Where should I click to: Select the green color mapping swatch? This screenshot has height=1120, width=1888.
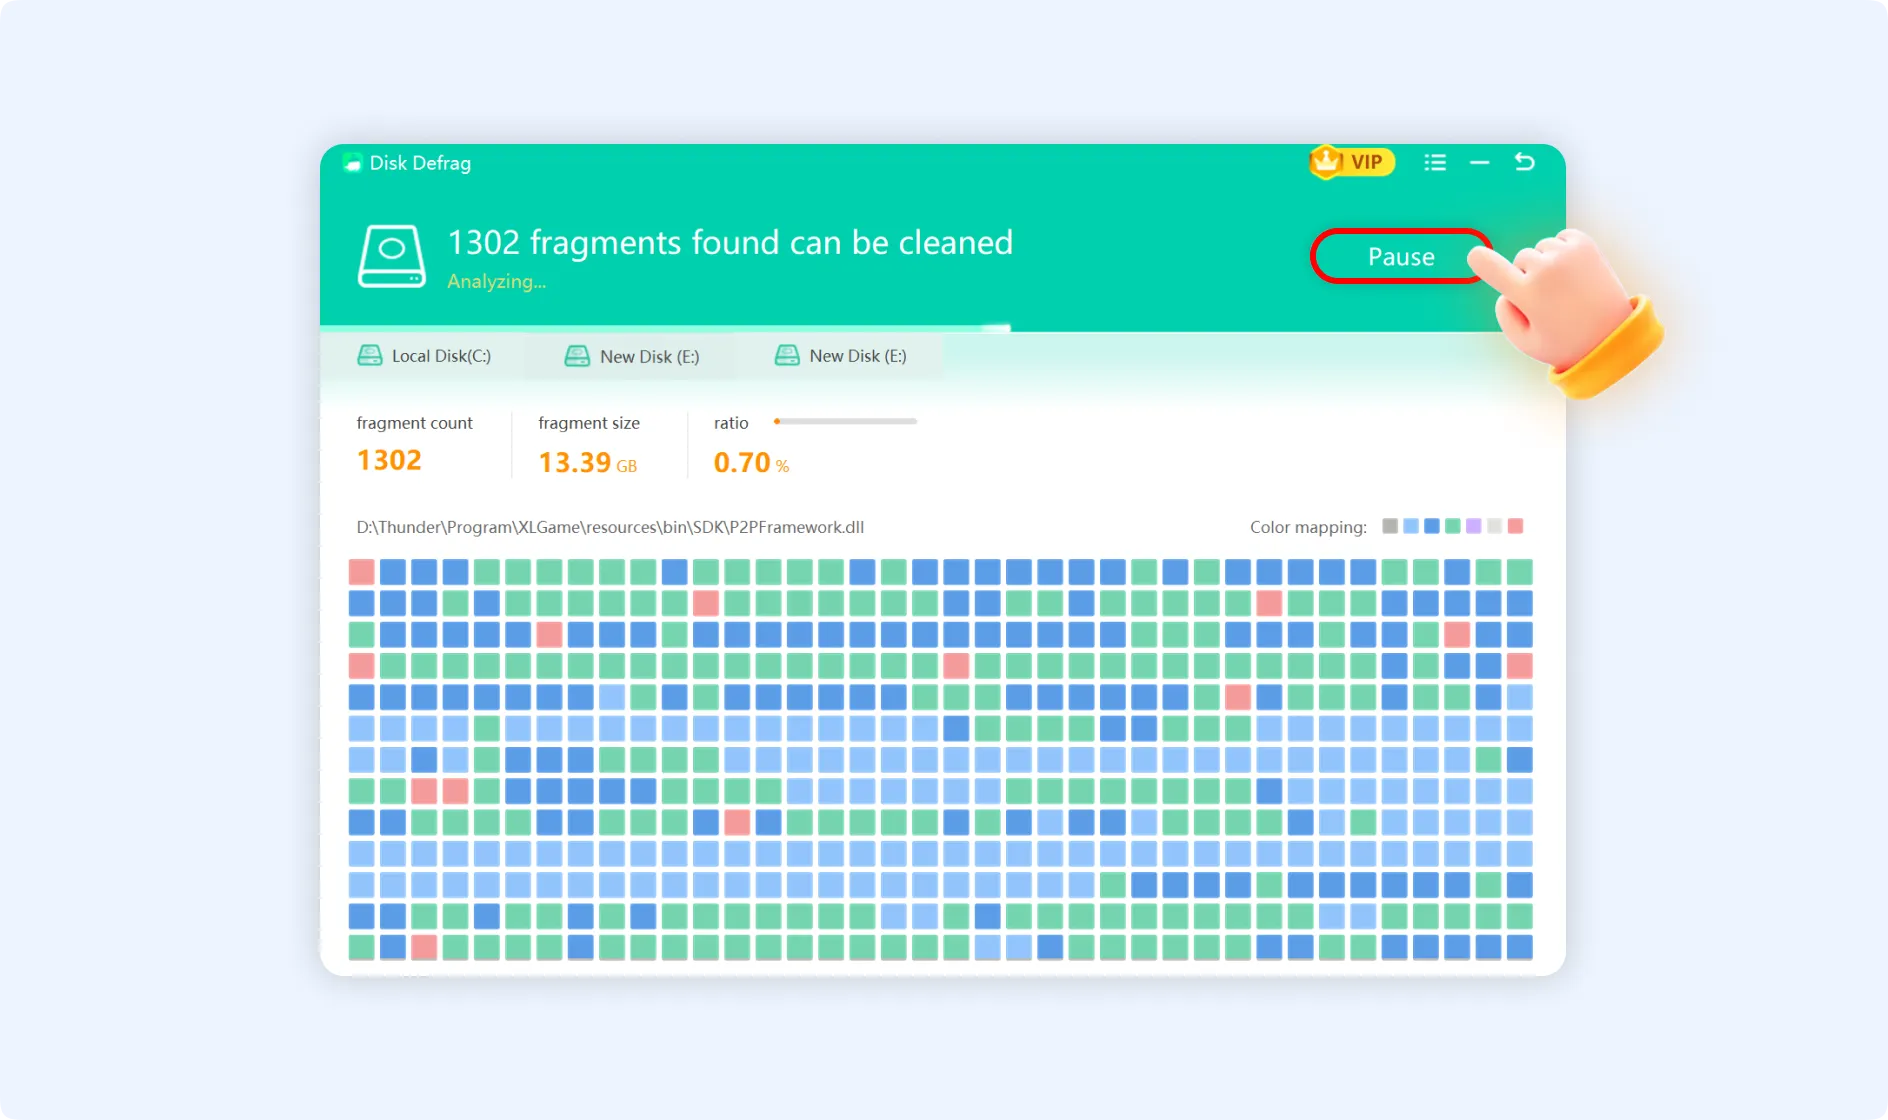(x=1452, y=526)
